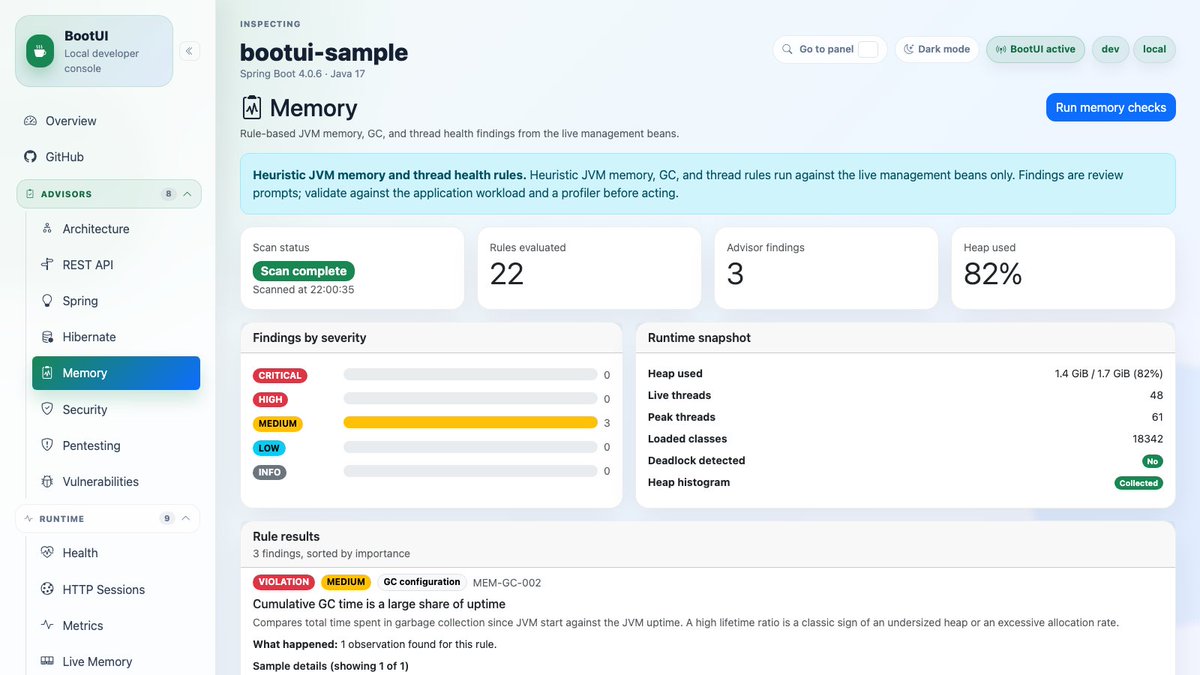
Task: Click the GC configuration tag
Action: click(x=422, y=582)
